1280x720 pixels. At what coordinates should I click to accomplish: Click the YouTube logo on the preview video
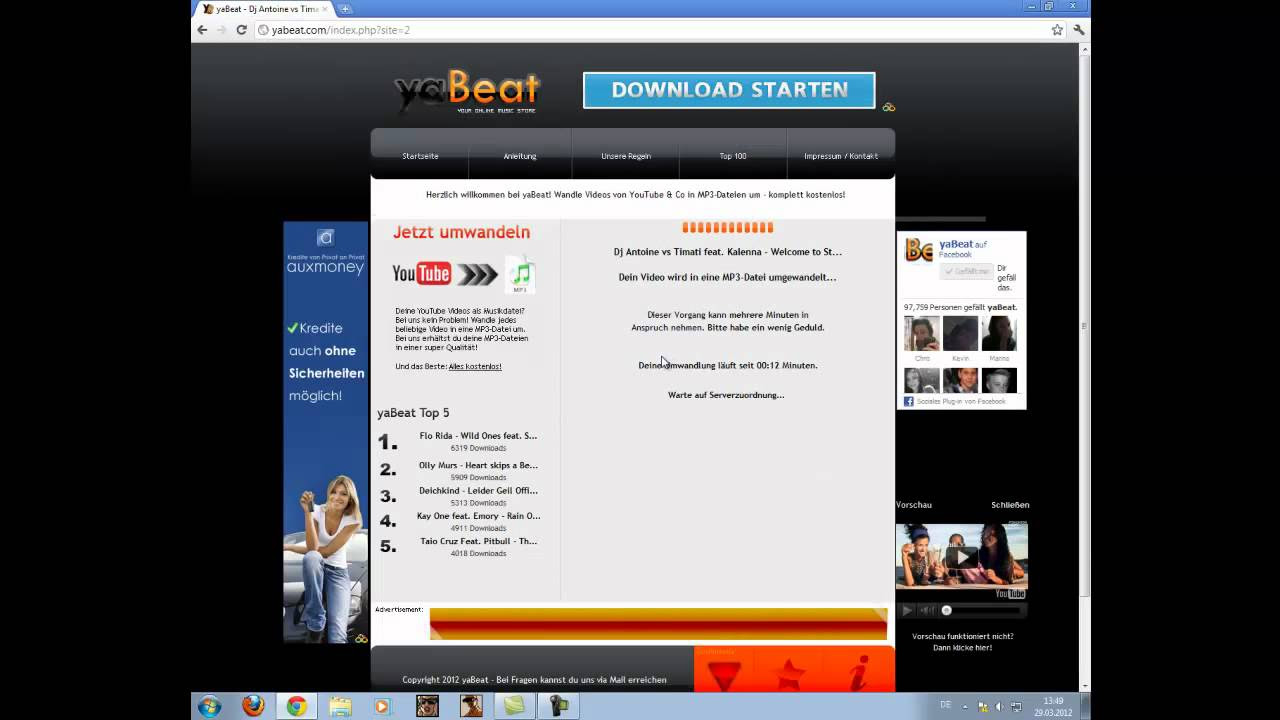(x=1010, y=594)
